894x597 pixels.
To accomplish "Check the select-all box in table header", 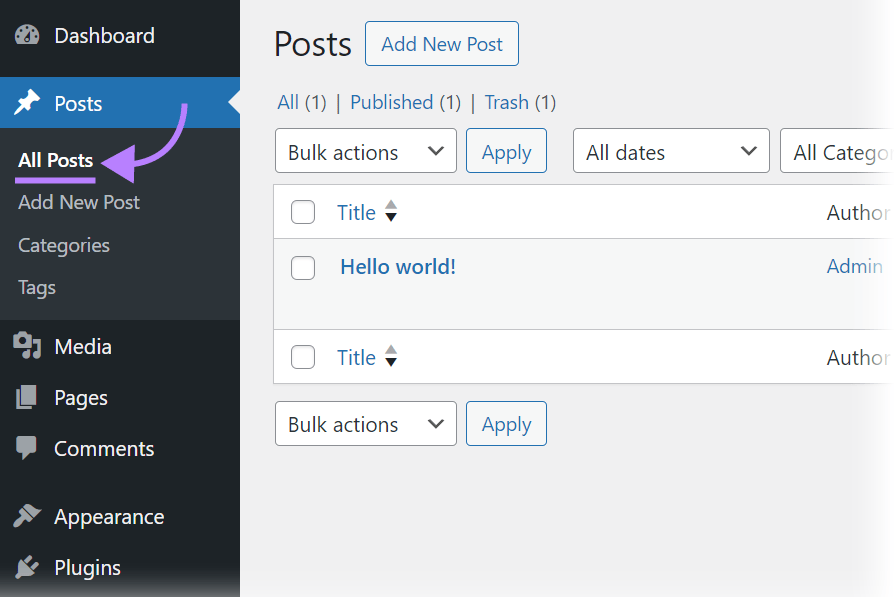I will click(x=303, y=212).
